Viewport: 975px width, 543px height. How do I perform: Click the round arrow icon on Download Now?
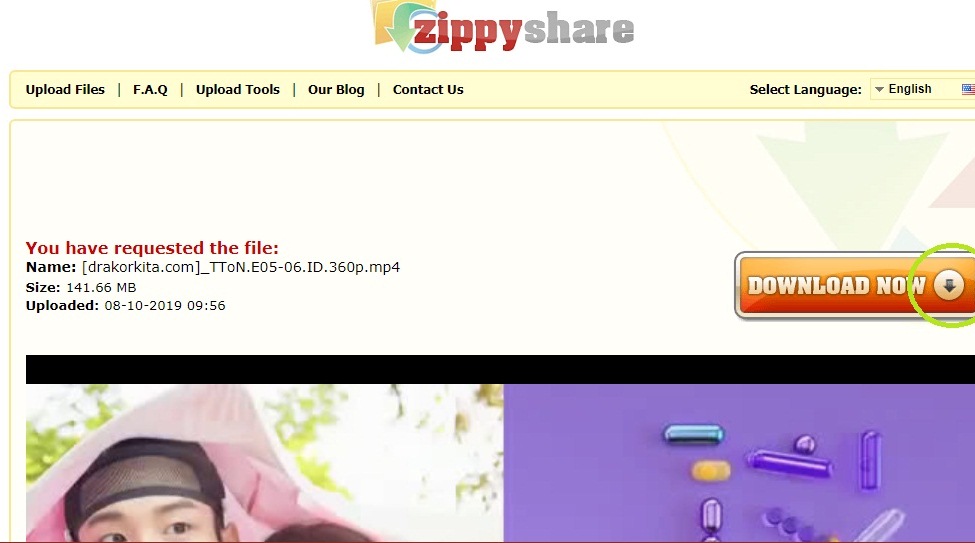(949, 285)
